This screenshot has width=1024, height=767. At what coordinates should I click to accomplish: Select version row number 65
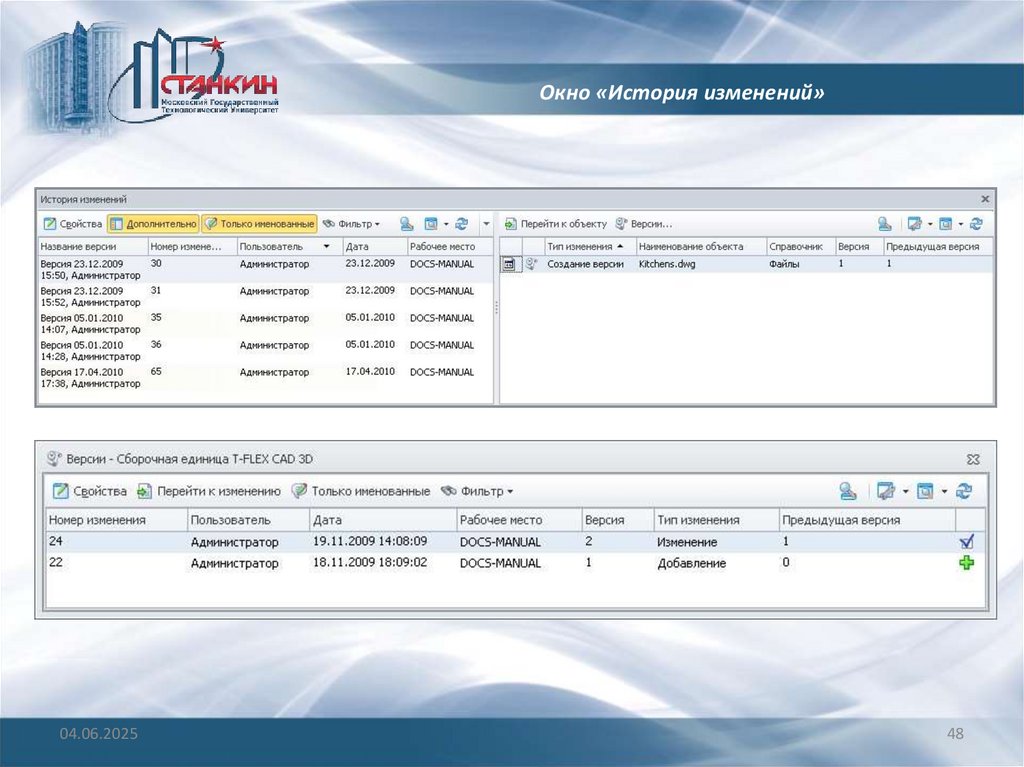click(265, 378)
